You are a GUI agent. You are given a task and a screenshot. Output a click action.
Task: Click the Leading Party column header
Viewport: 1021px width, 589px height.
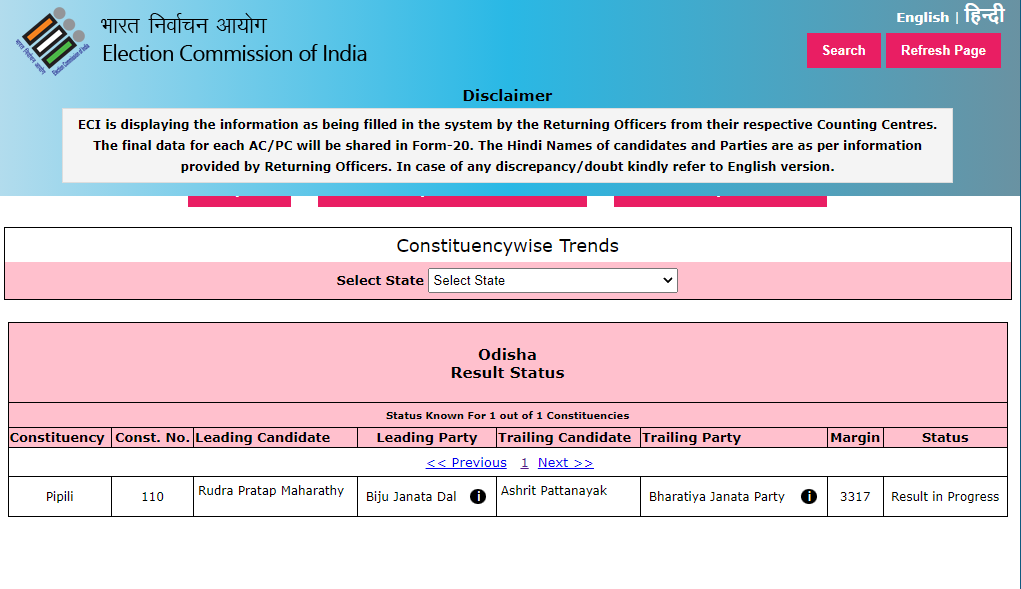point(427,438)
